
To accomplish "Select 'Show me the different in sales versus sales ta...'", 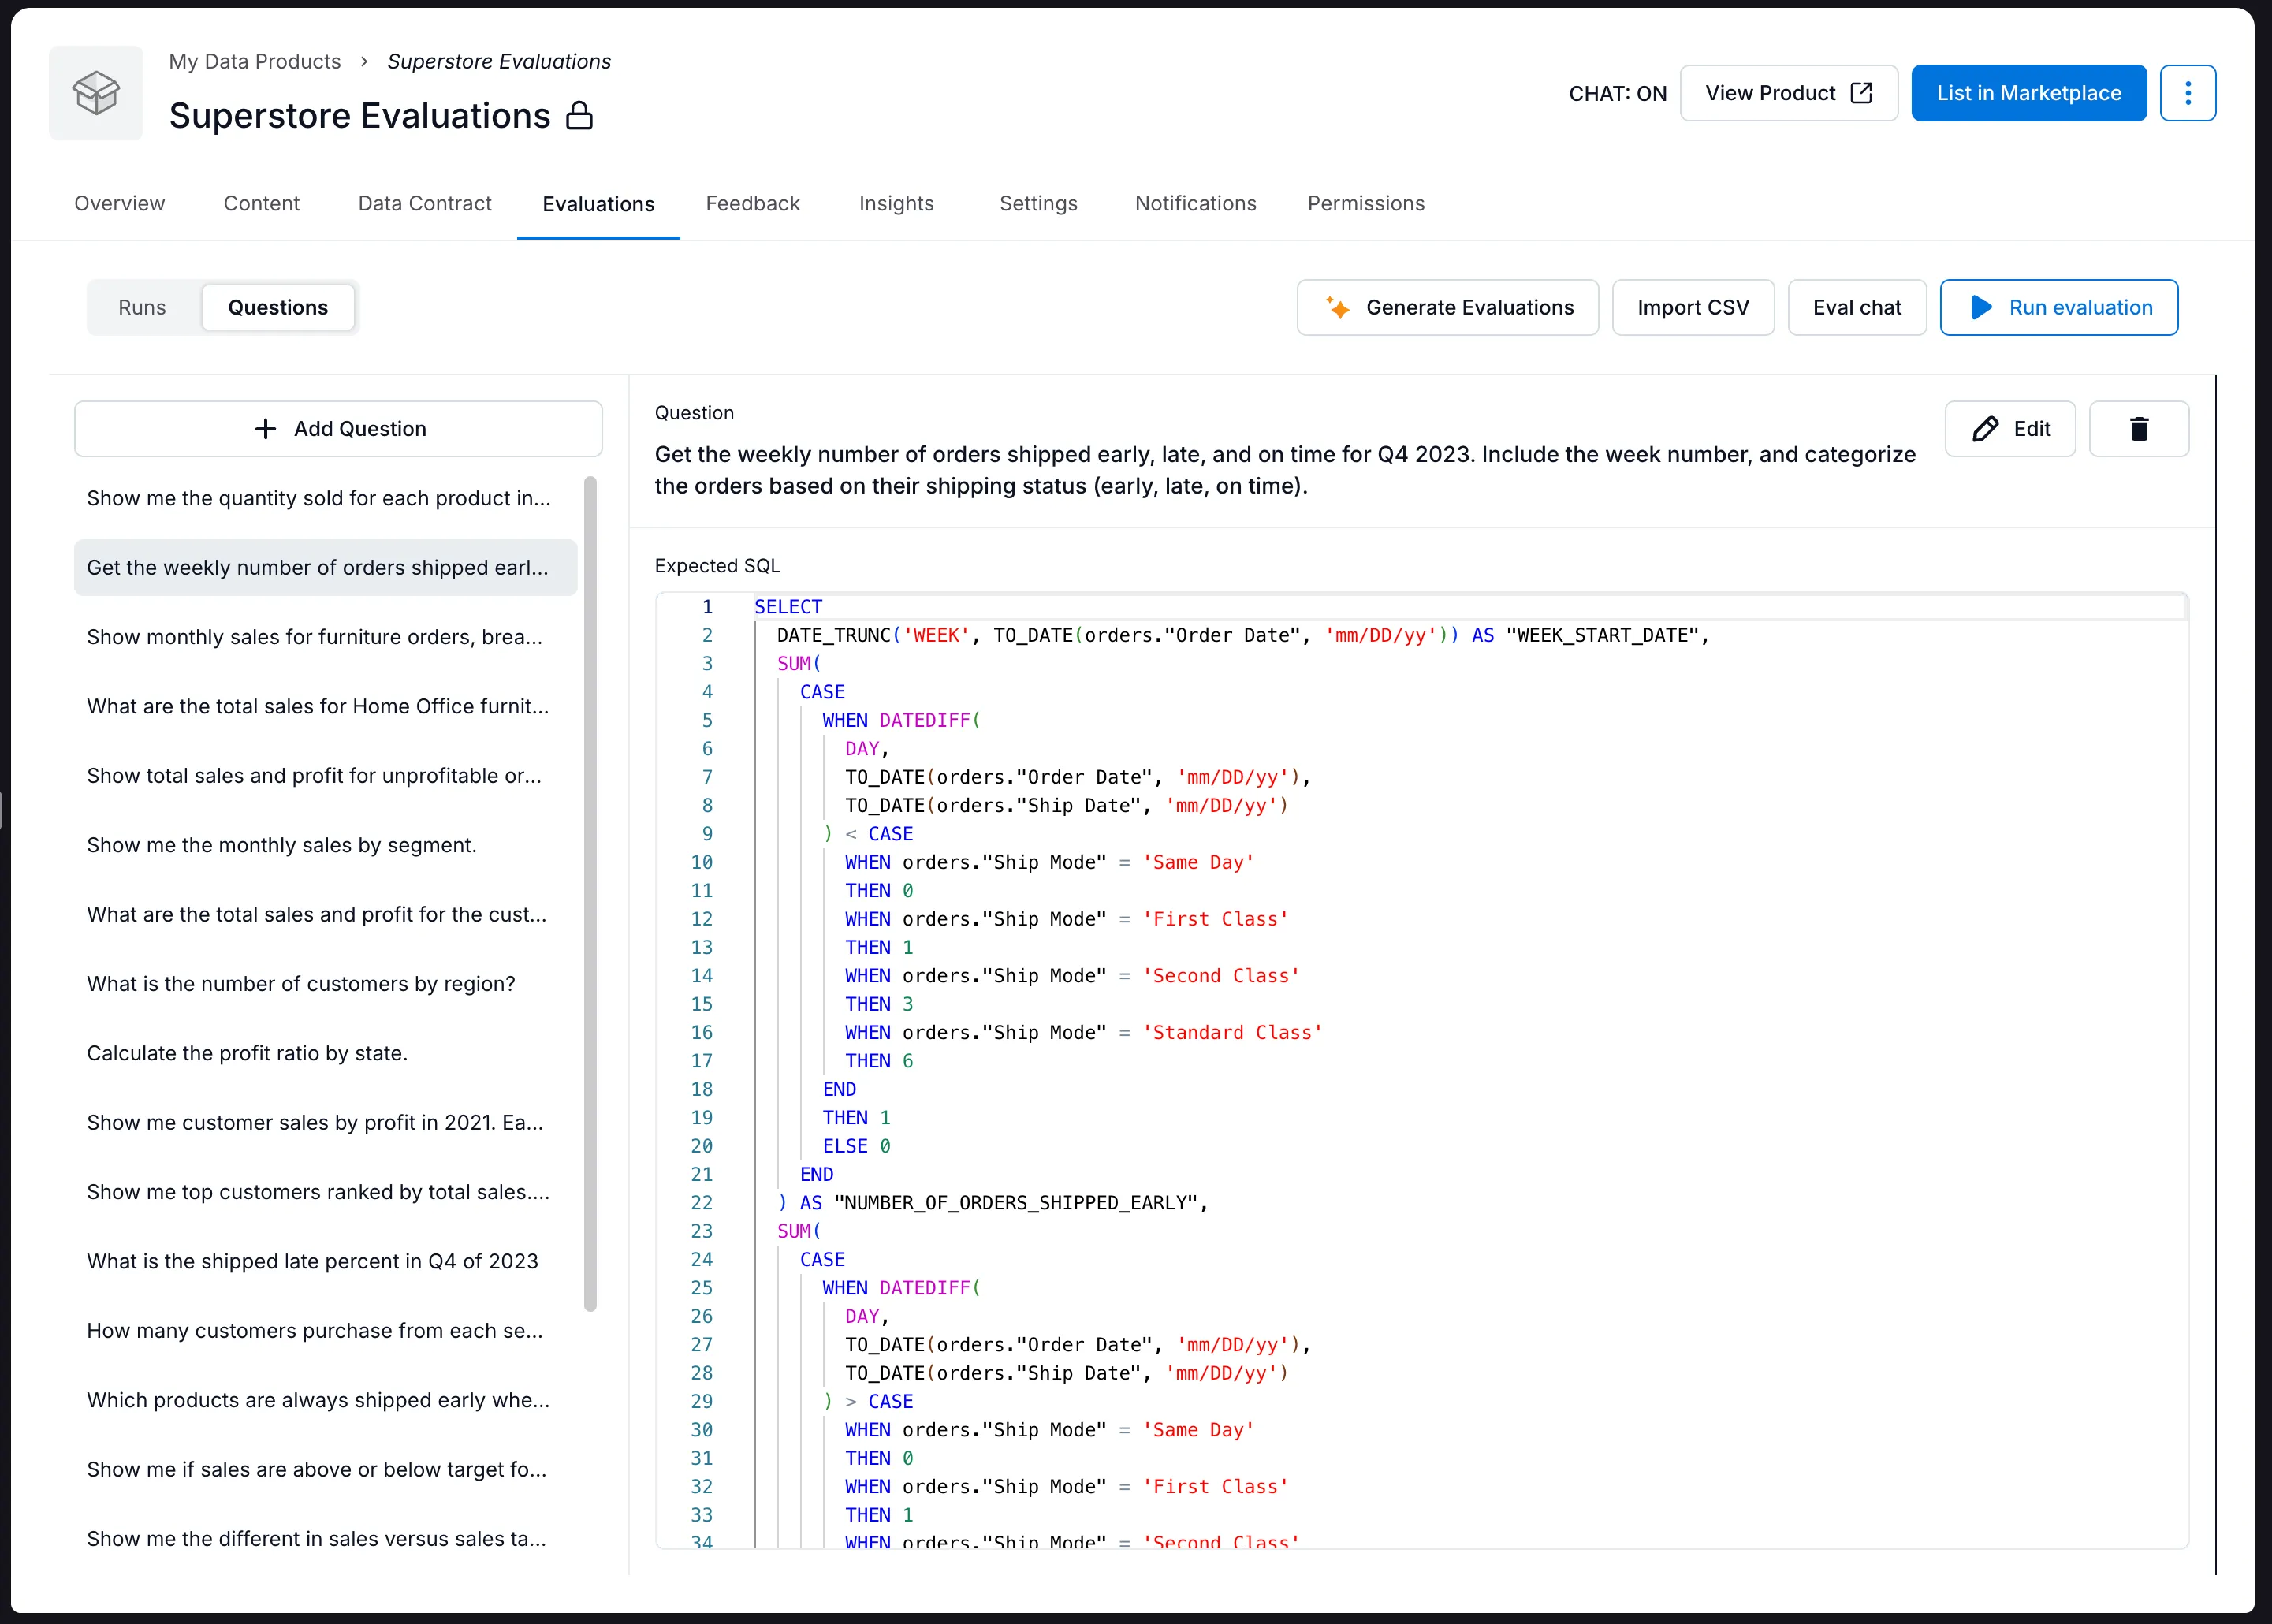I will coord(325,1539).
